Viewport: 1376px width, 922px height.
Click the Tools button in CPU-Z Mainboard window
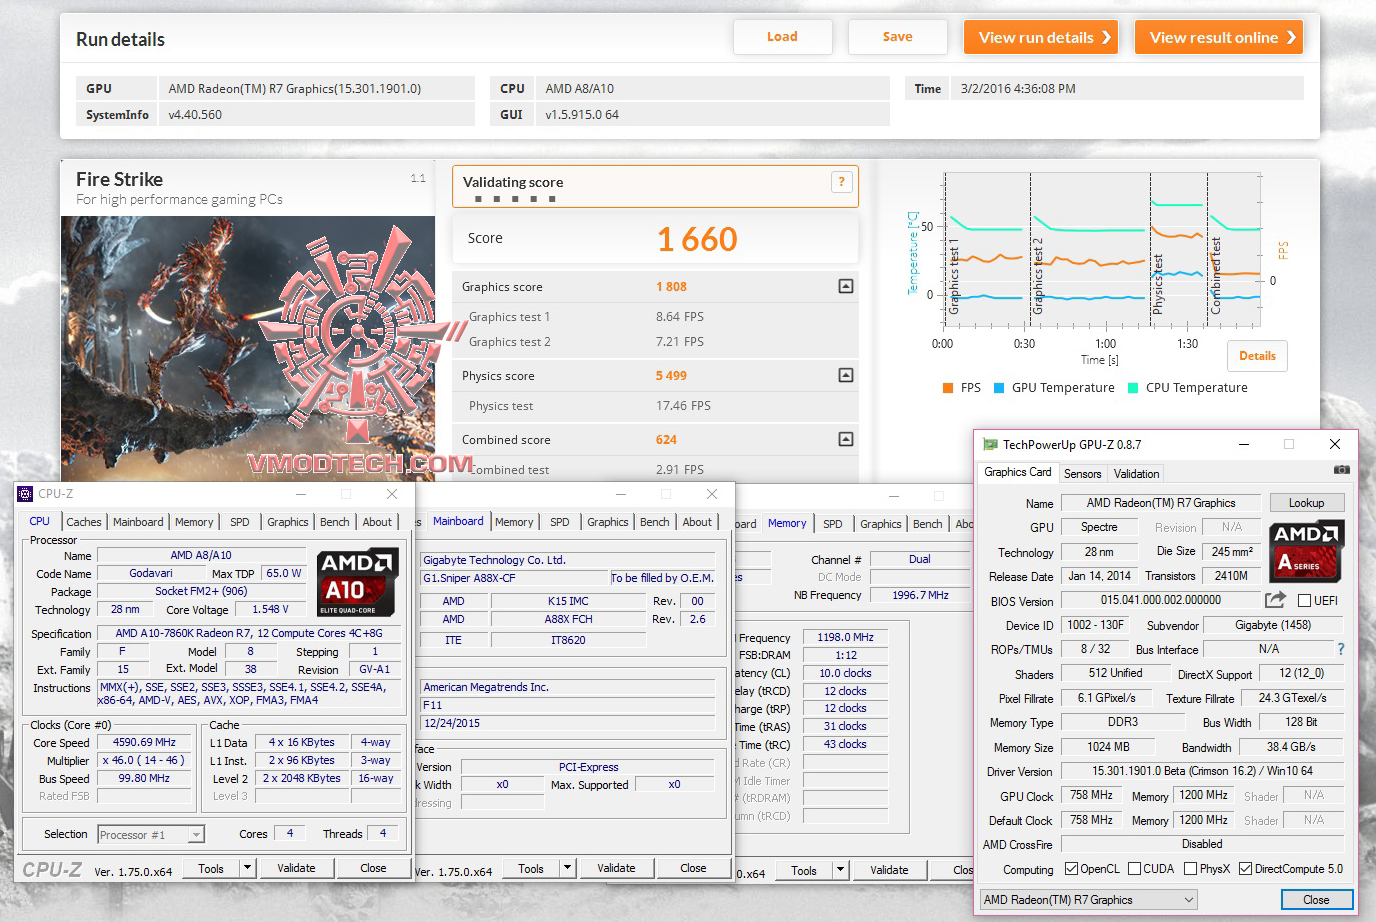(531, 869)
